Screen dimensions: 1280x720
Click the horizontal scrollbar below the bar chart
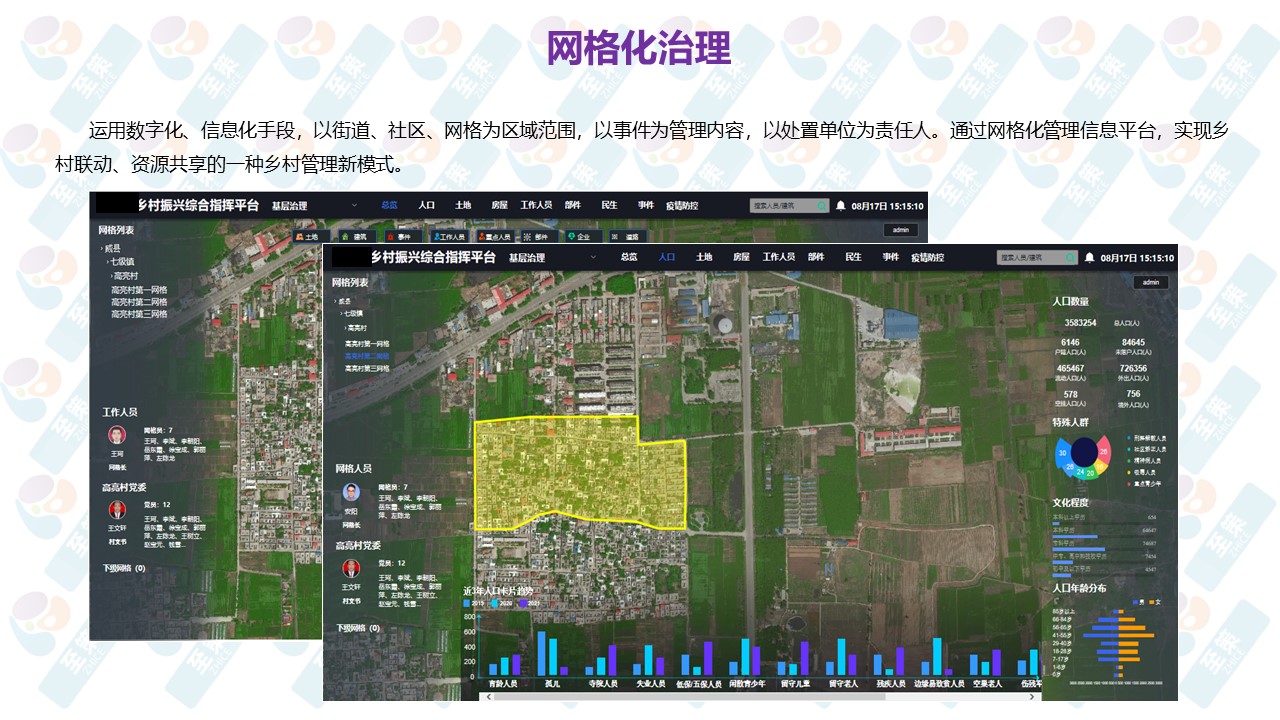point(700,695)
